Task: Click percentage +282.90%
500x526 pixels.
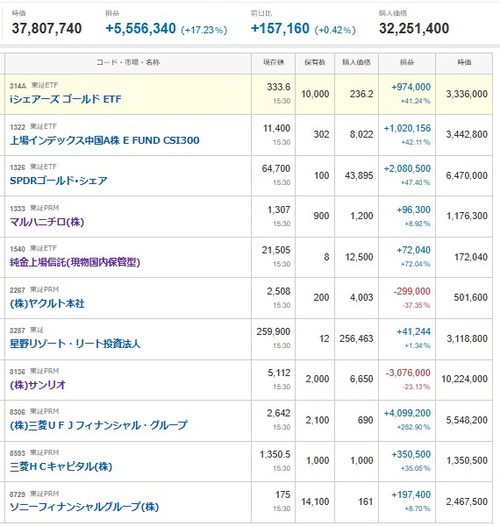Action: click(x=414, y=427)
